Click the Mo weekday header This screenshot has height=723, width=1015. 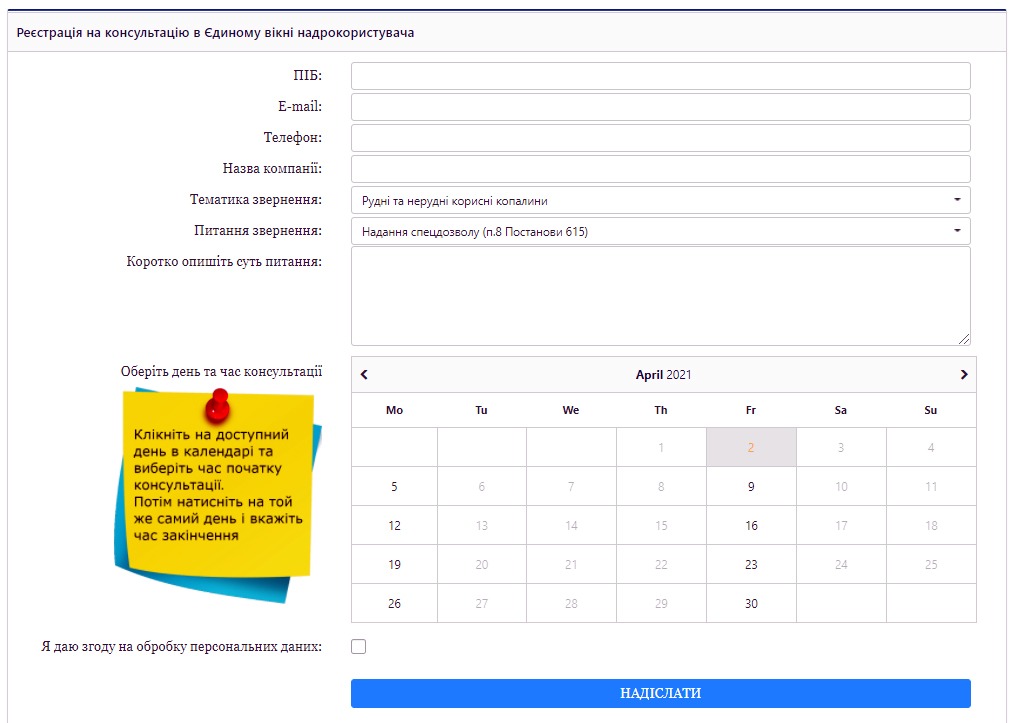(x=394, y=410)
